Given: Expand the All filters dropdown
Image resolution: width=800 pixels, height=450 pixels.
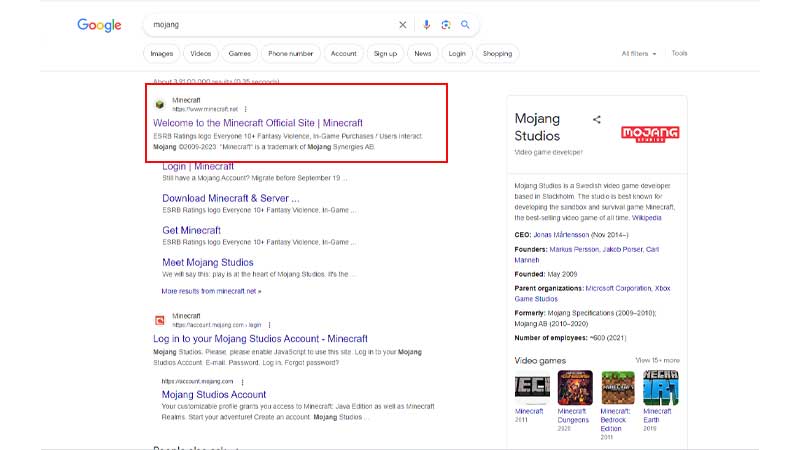Looking at the screenshot, I should [x=639, y=54].
